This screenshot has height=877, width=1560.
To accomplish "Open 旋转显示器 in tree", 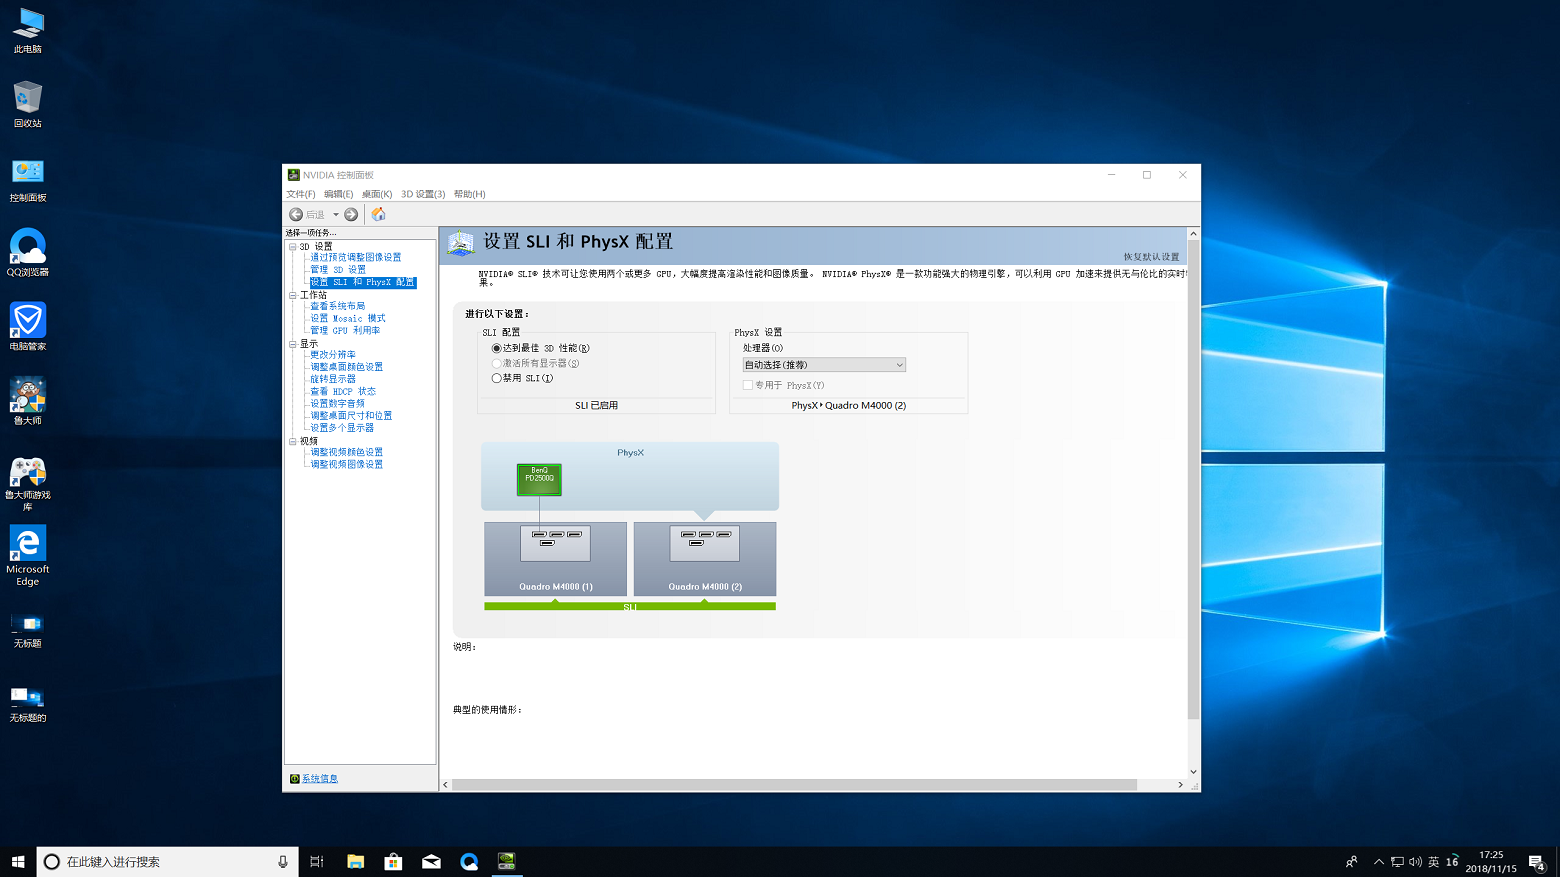I will click(333, 379).
